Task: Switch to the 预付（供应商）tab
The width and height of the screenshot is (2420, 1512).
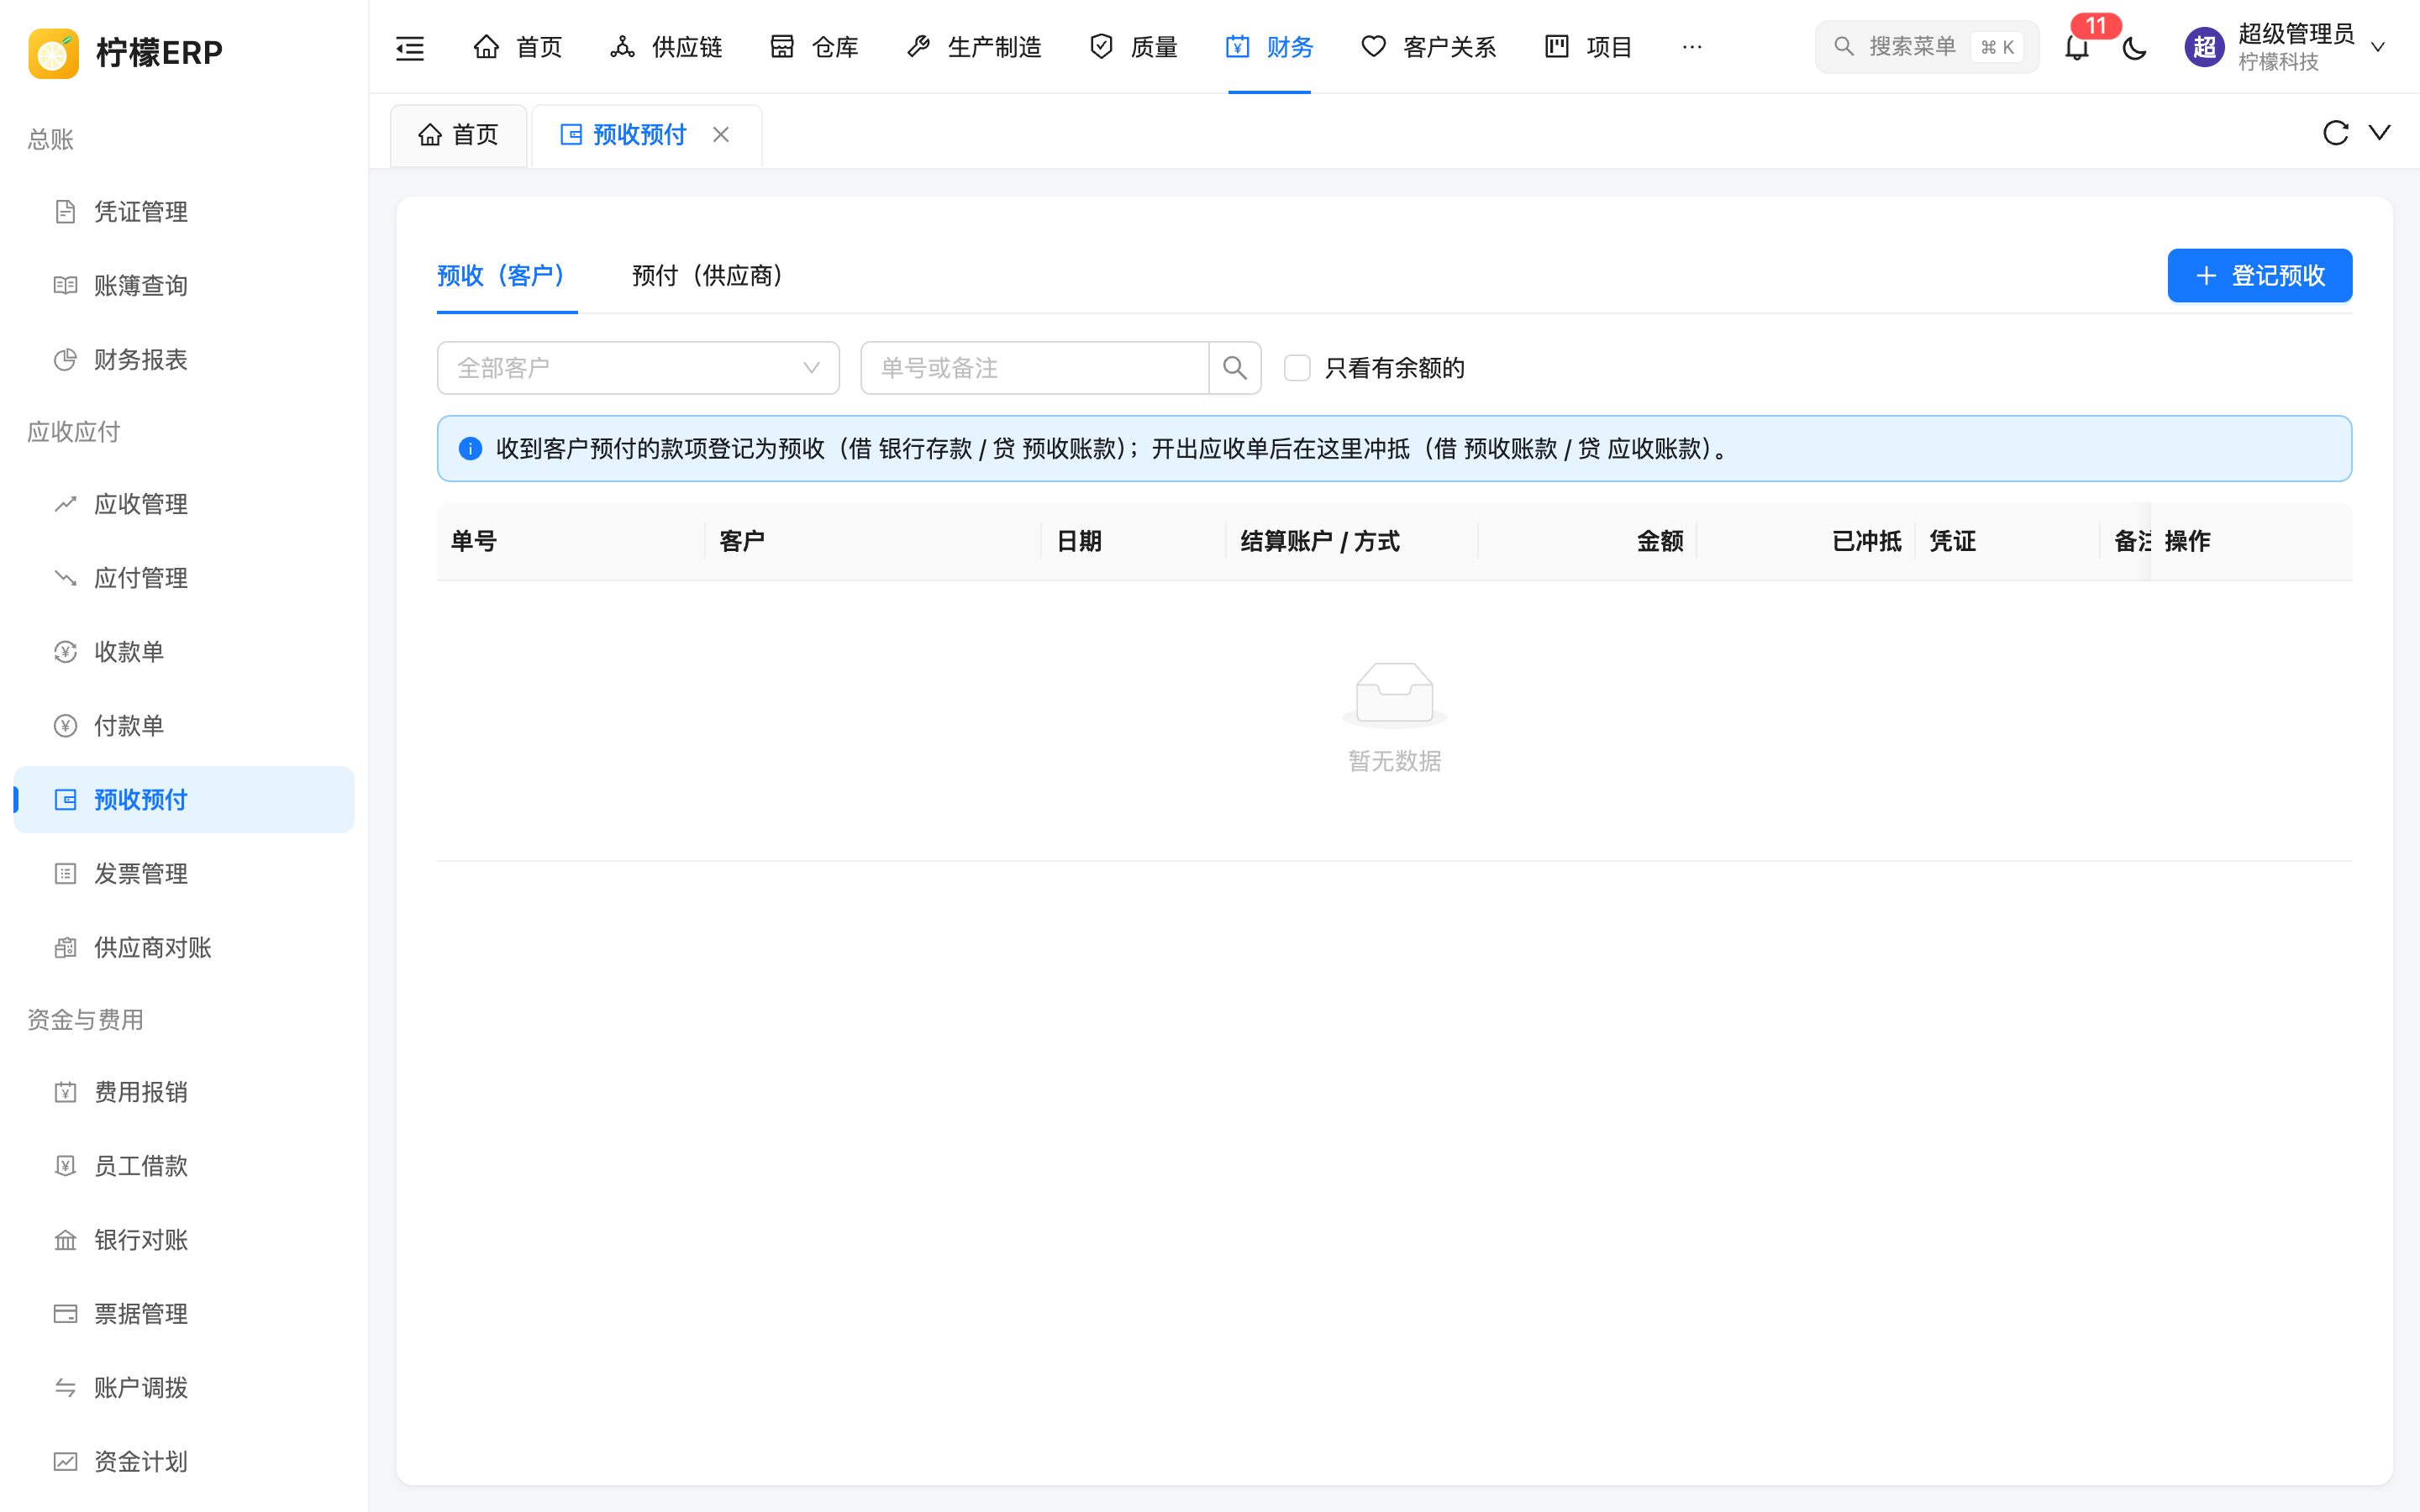Action: click(708, 276)
